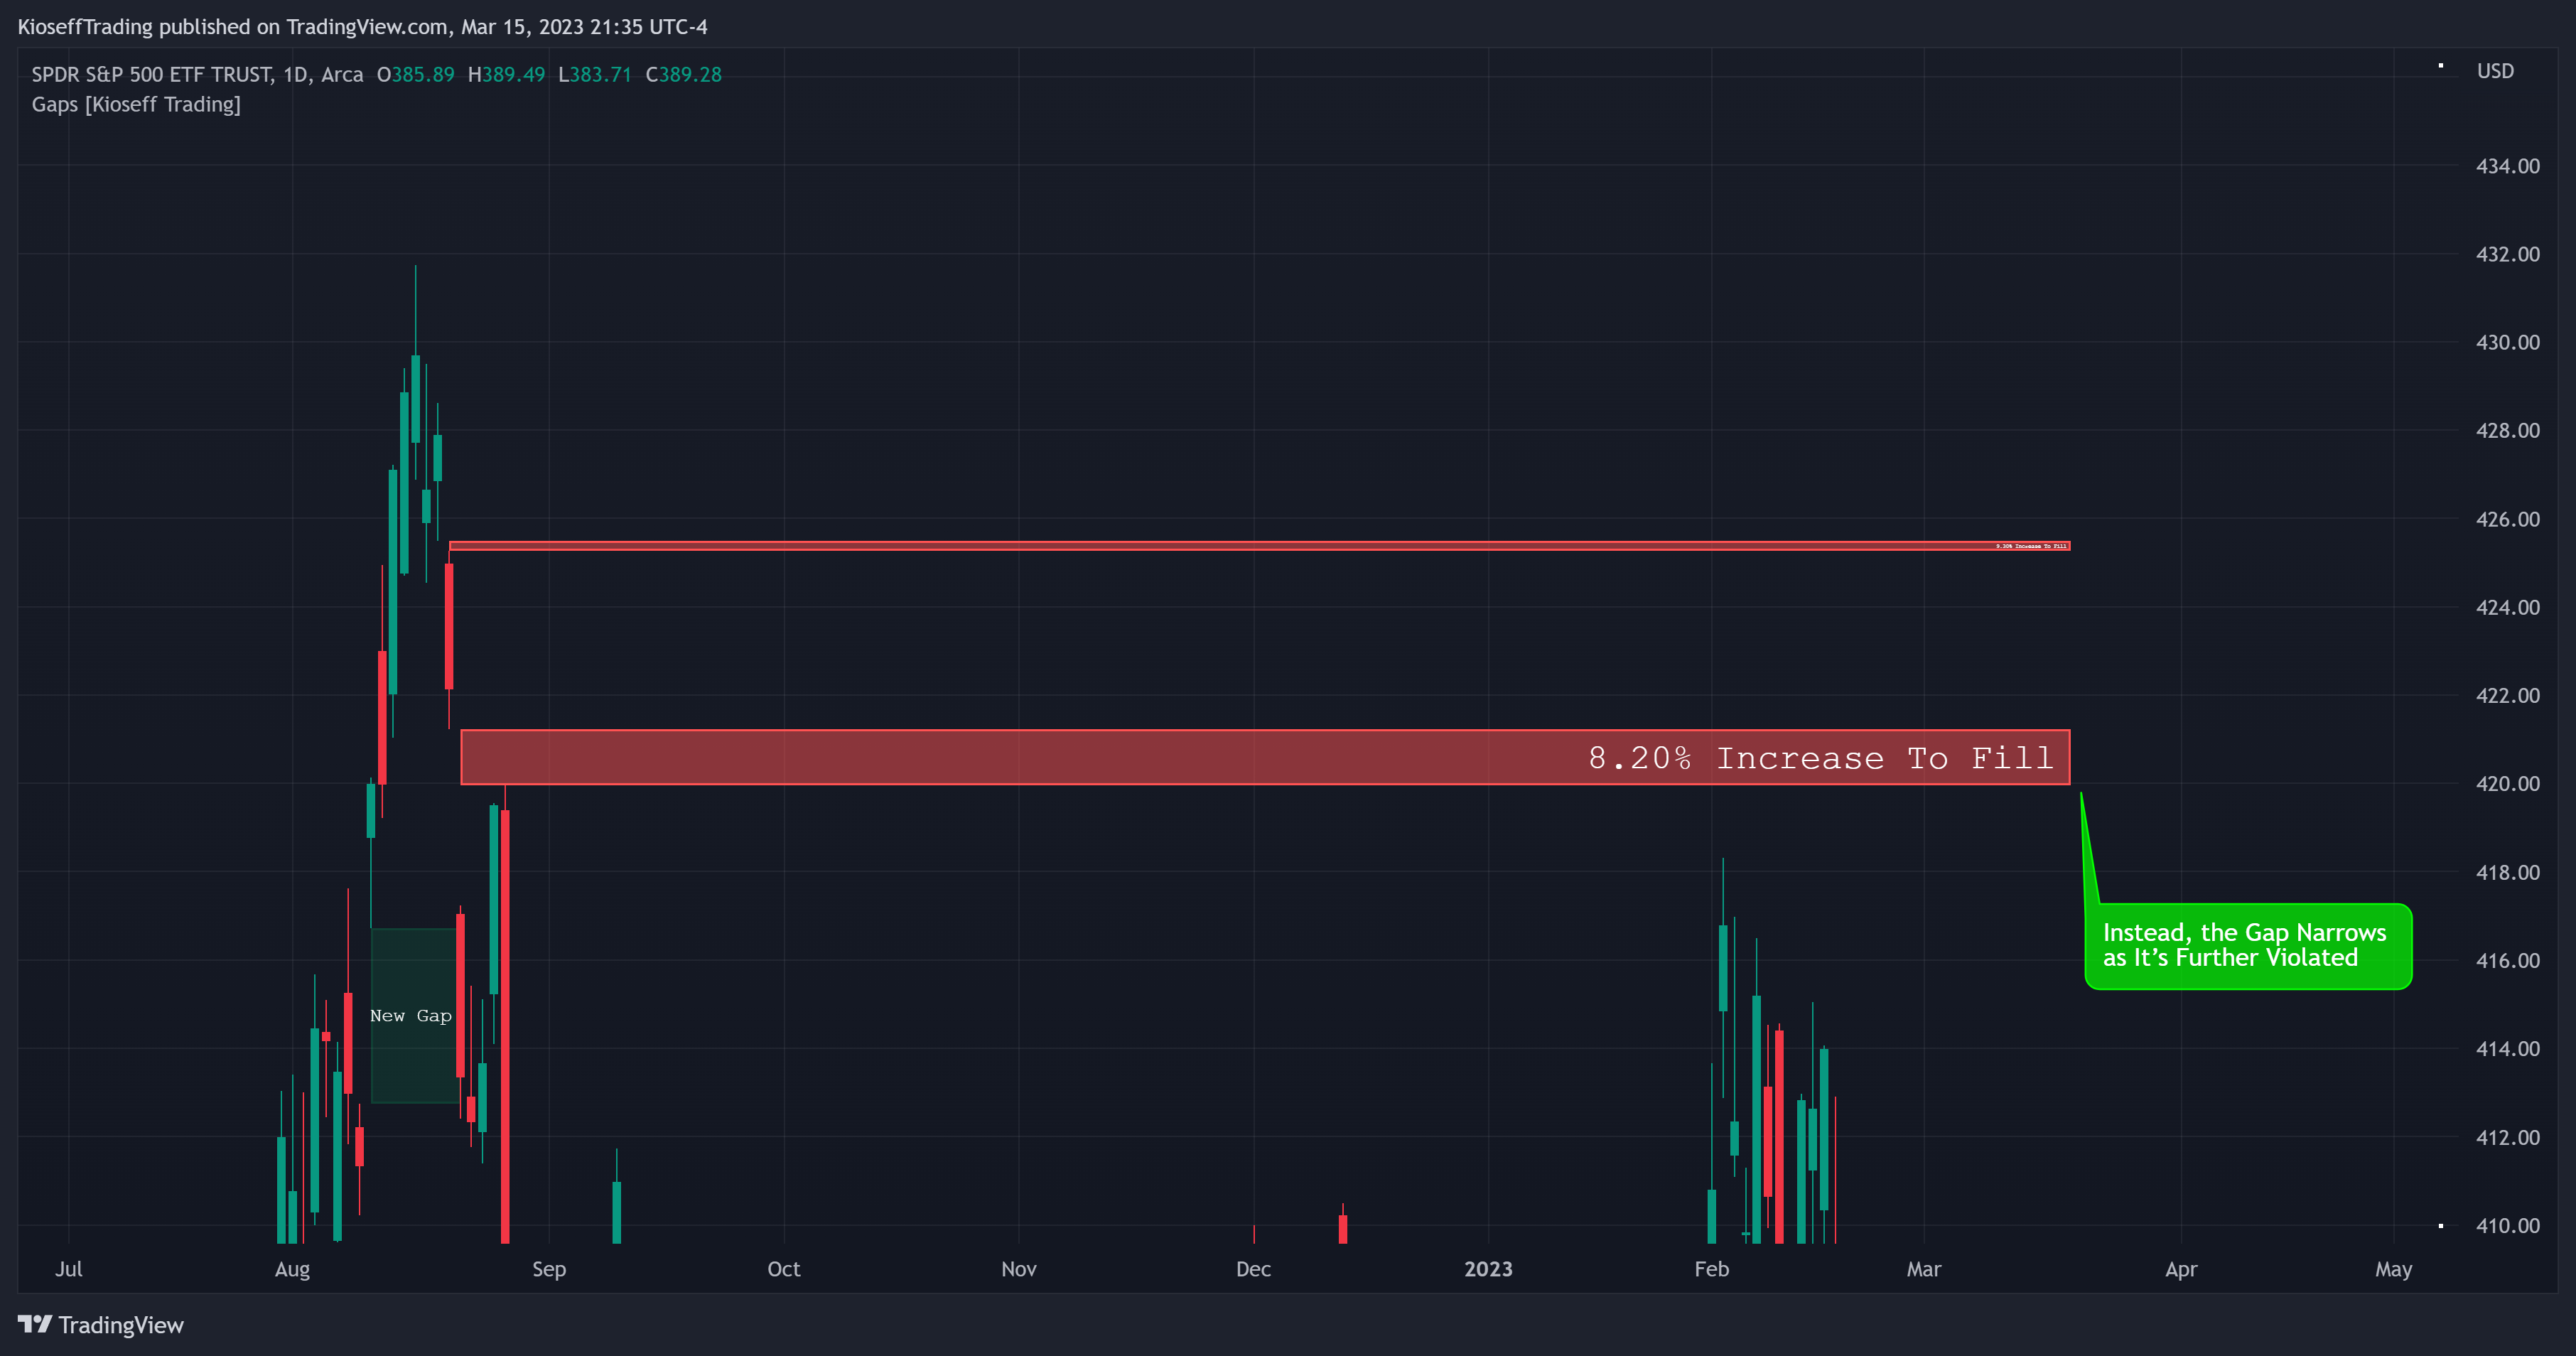Click the 434.00 price axis label
This screenshot has height=1356, width=2576.
pyautogui.click(x=2507, y=166)
